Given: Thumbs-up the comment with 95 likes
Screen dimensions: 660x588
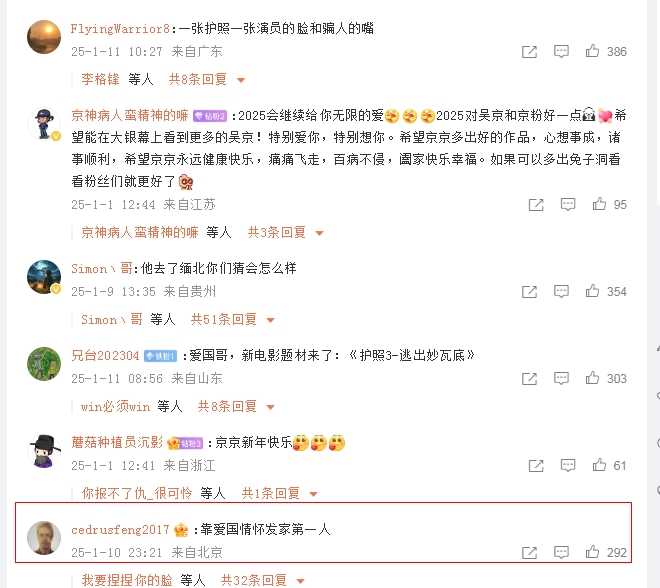Looking at the screenshot, I should pos(599,205).
